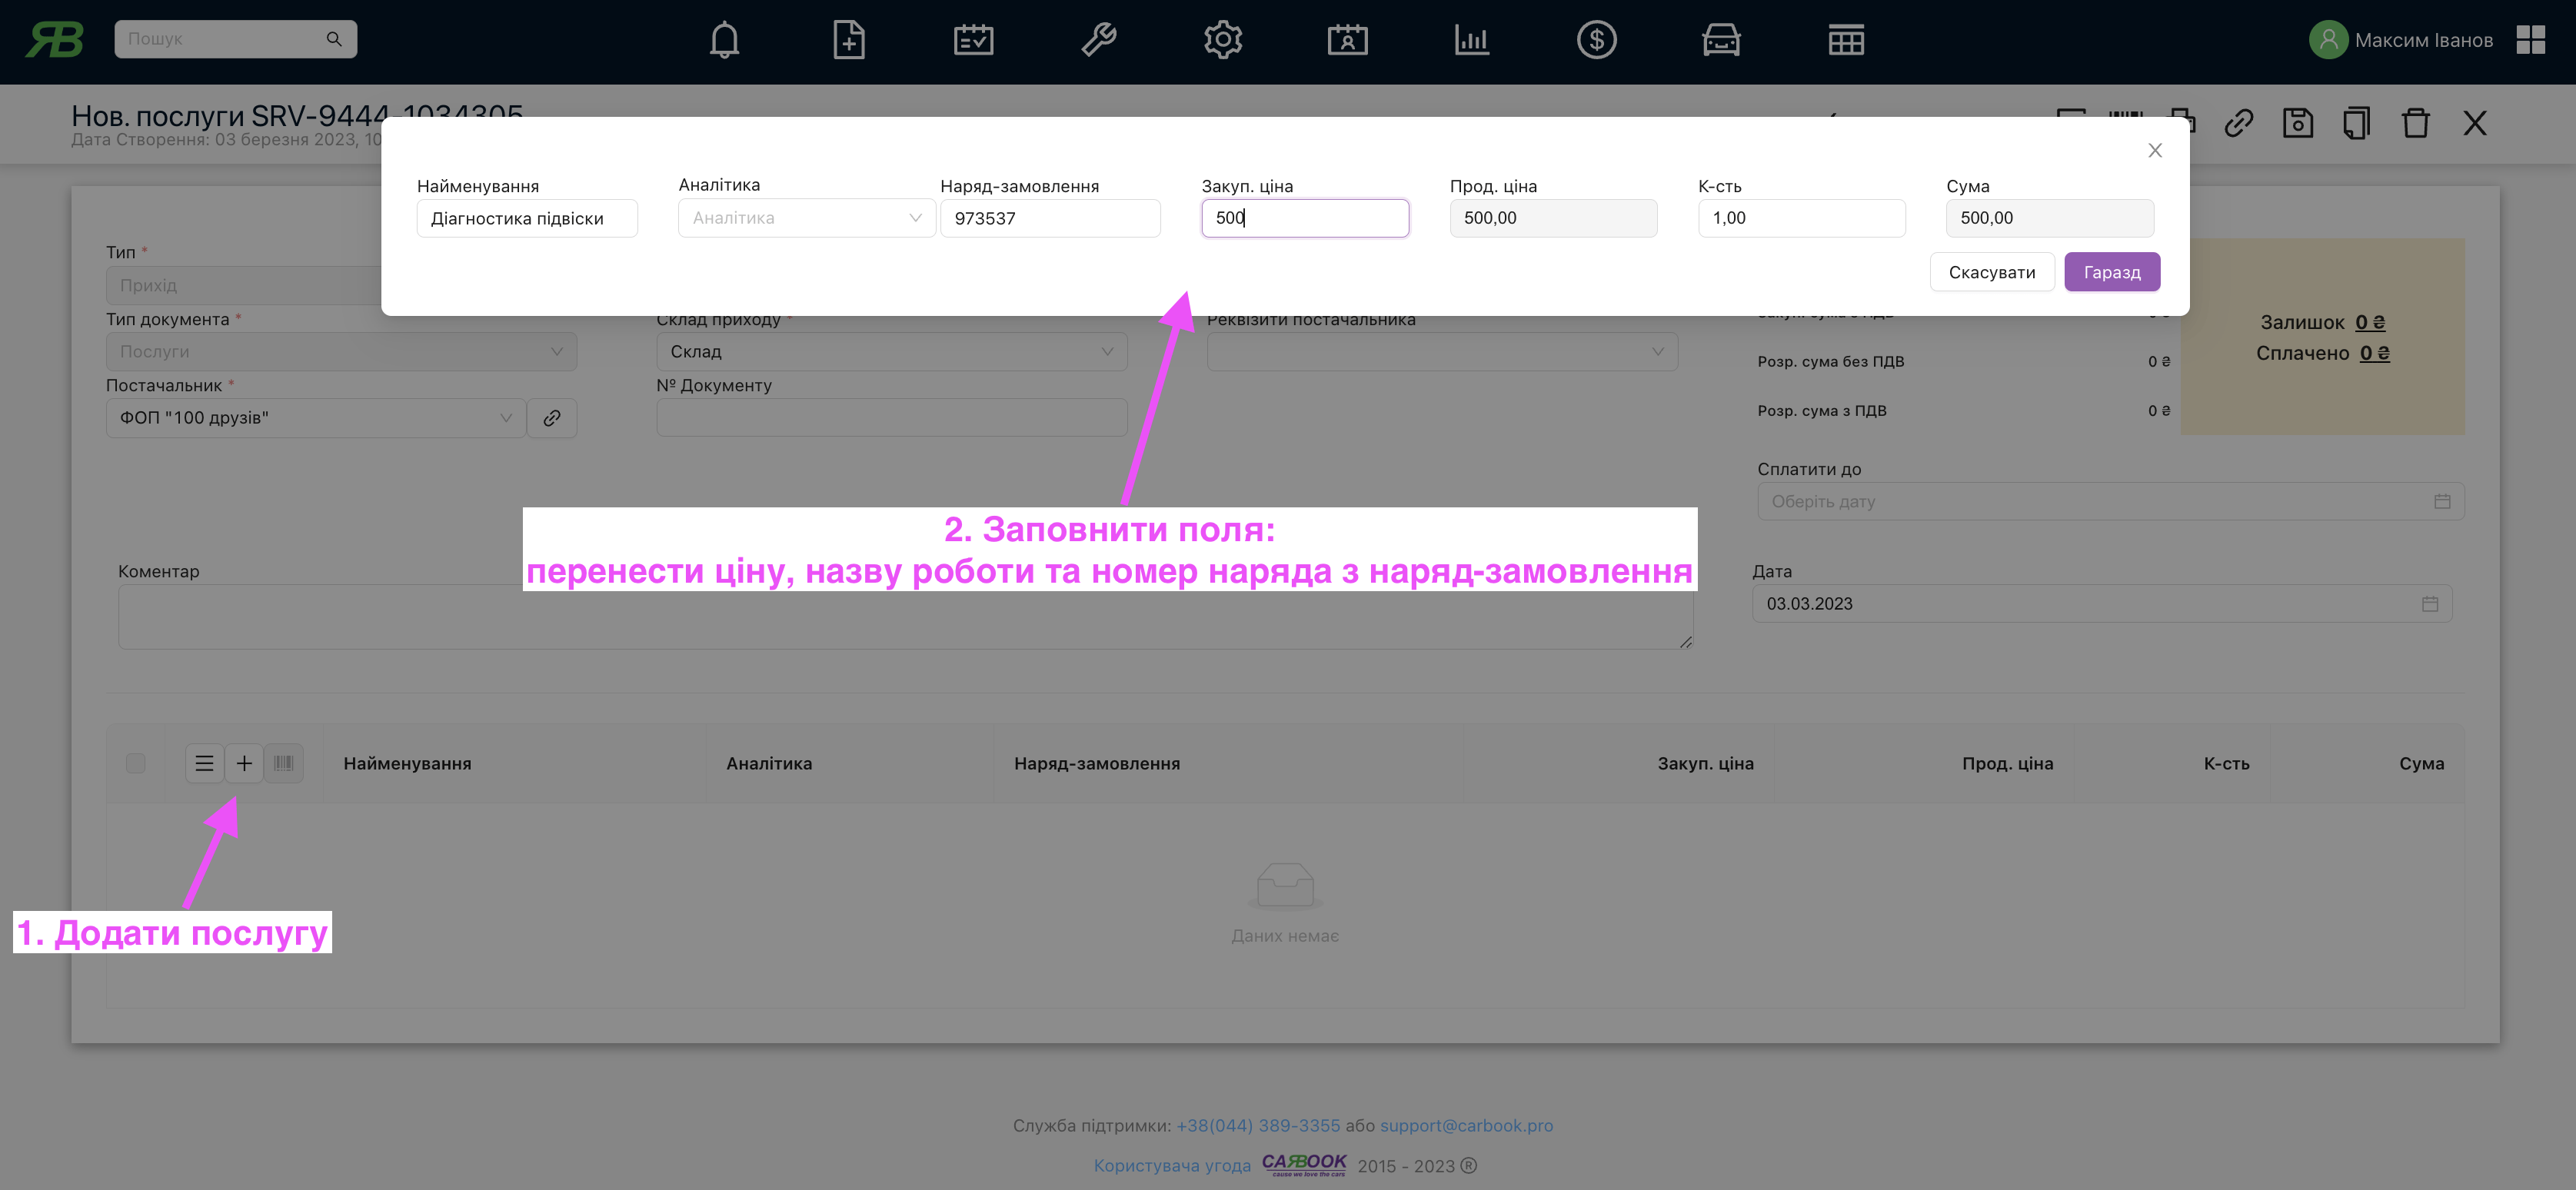Open the Склад приходу dropdown
This screenshot has width=2576, height=1190.
point(891,352)
